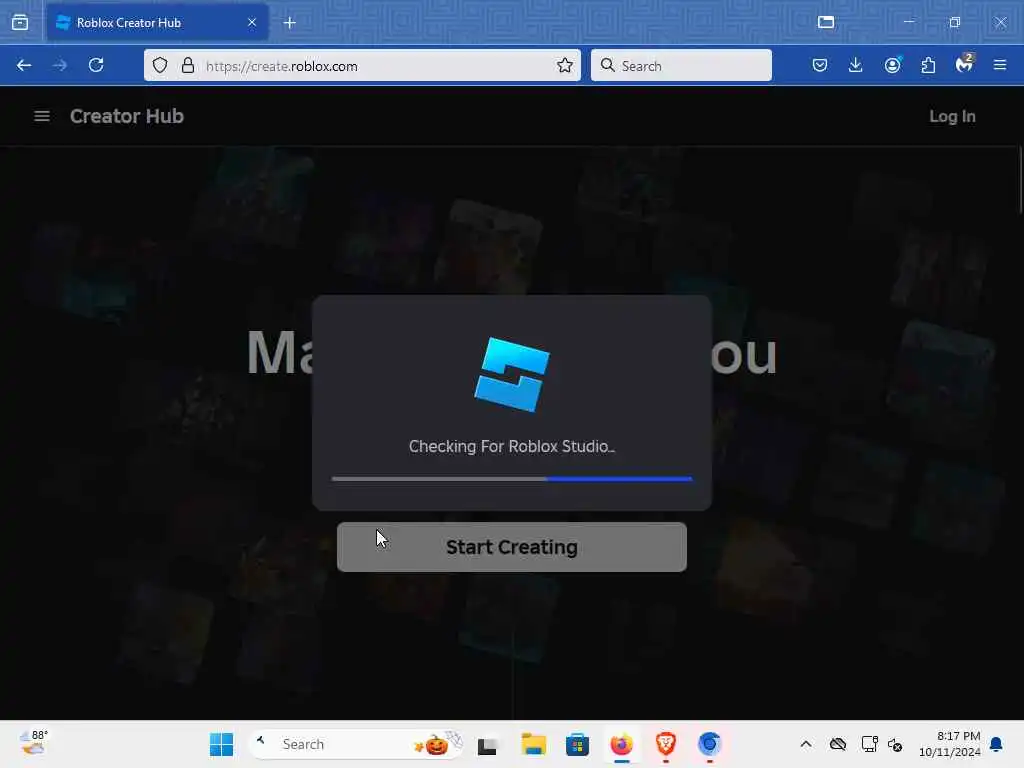Open the notification bell icon
The height and width of the screenshot is (768, 1024).
point(996,744)
